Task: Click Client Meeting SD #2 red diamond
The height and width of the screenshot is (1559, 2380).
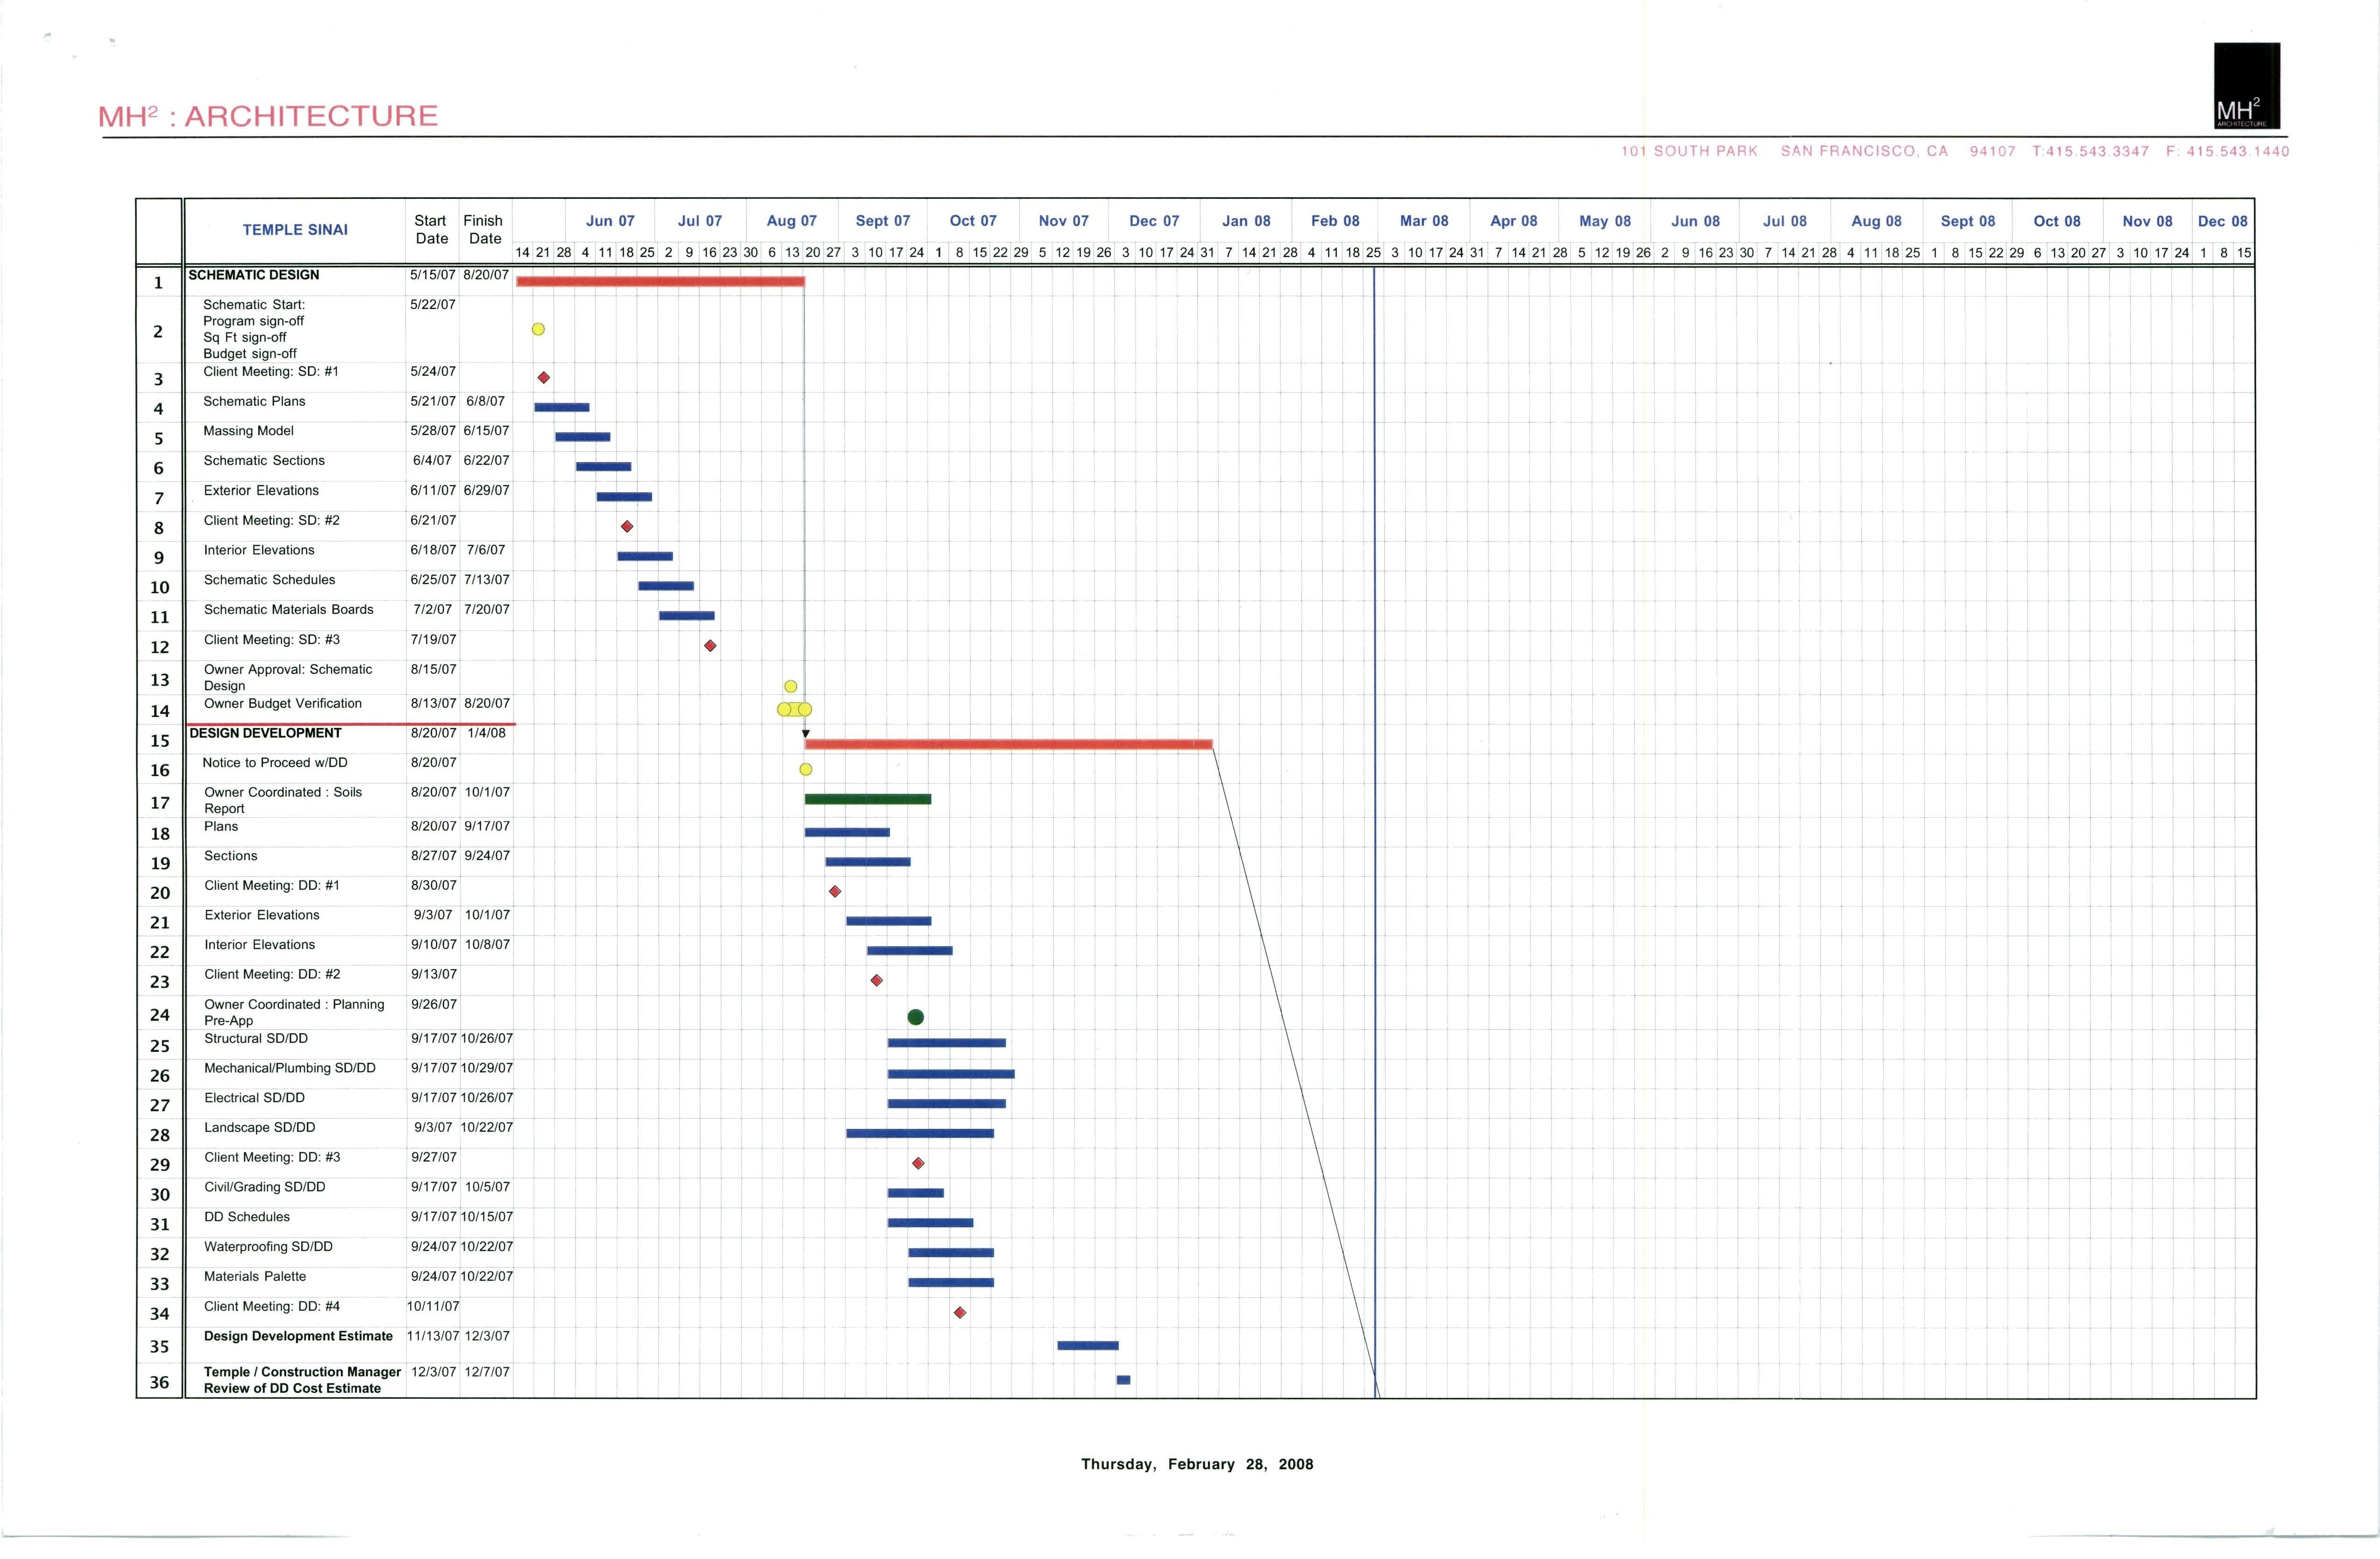Action: pos(627,527)
